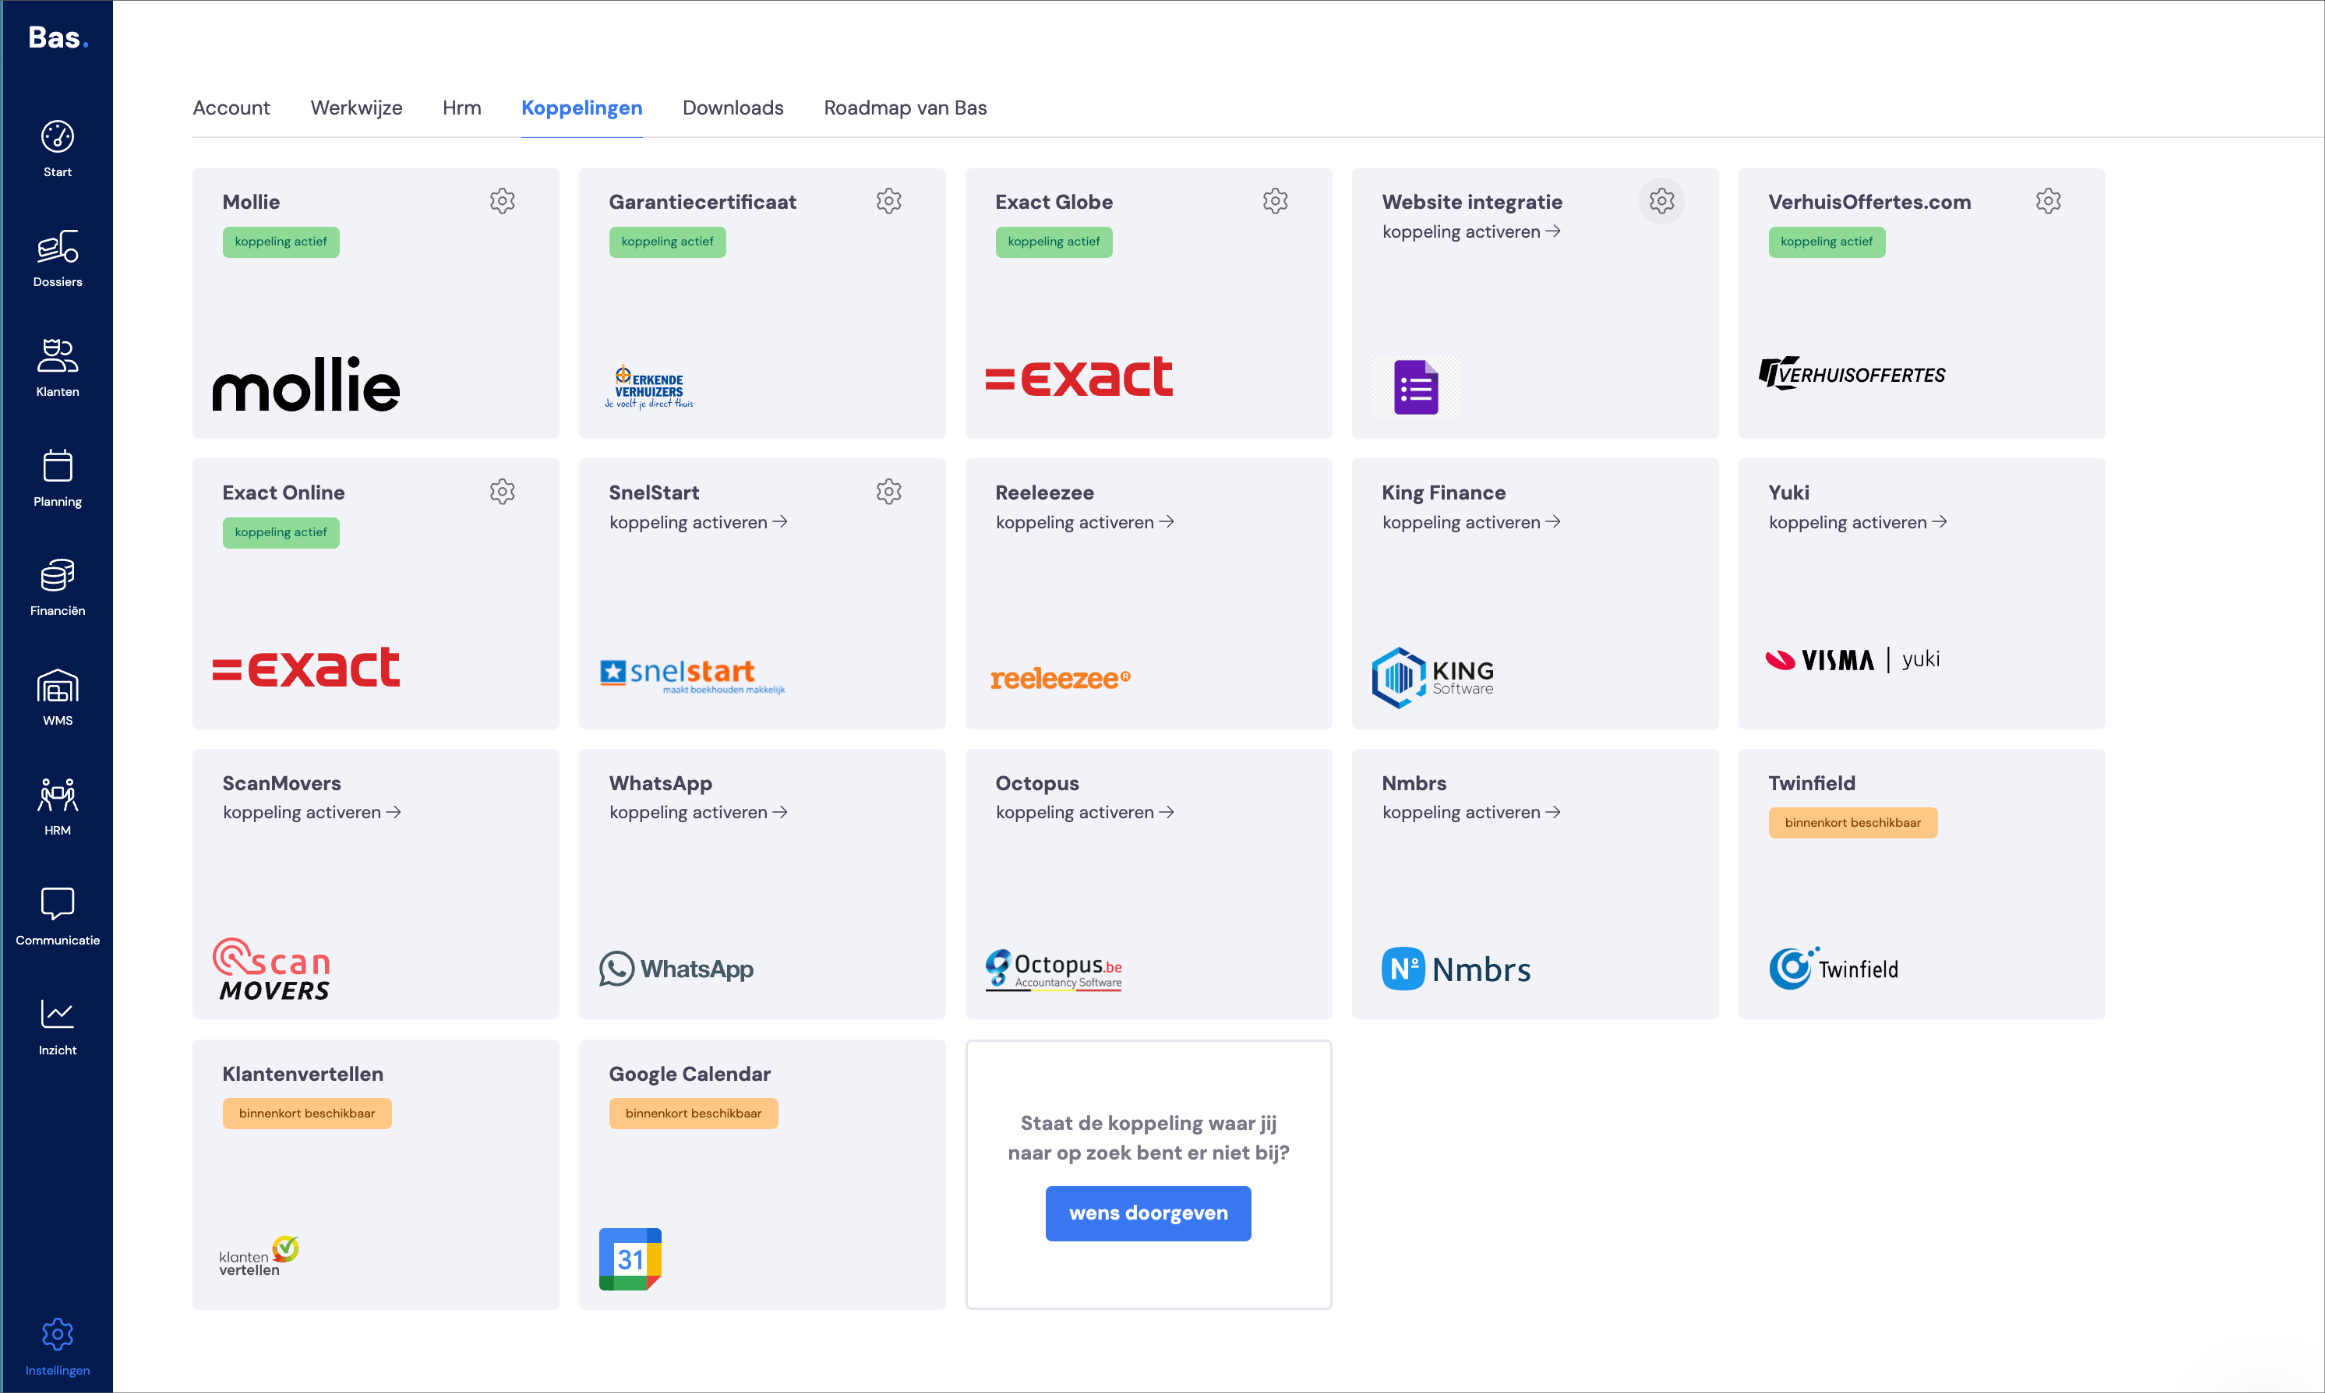The height and width of the screenshot is (1393, 2325).
Task: Activate the ScanMovers koppeling link
Action: pyautogui.click(x=311, y=813)
